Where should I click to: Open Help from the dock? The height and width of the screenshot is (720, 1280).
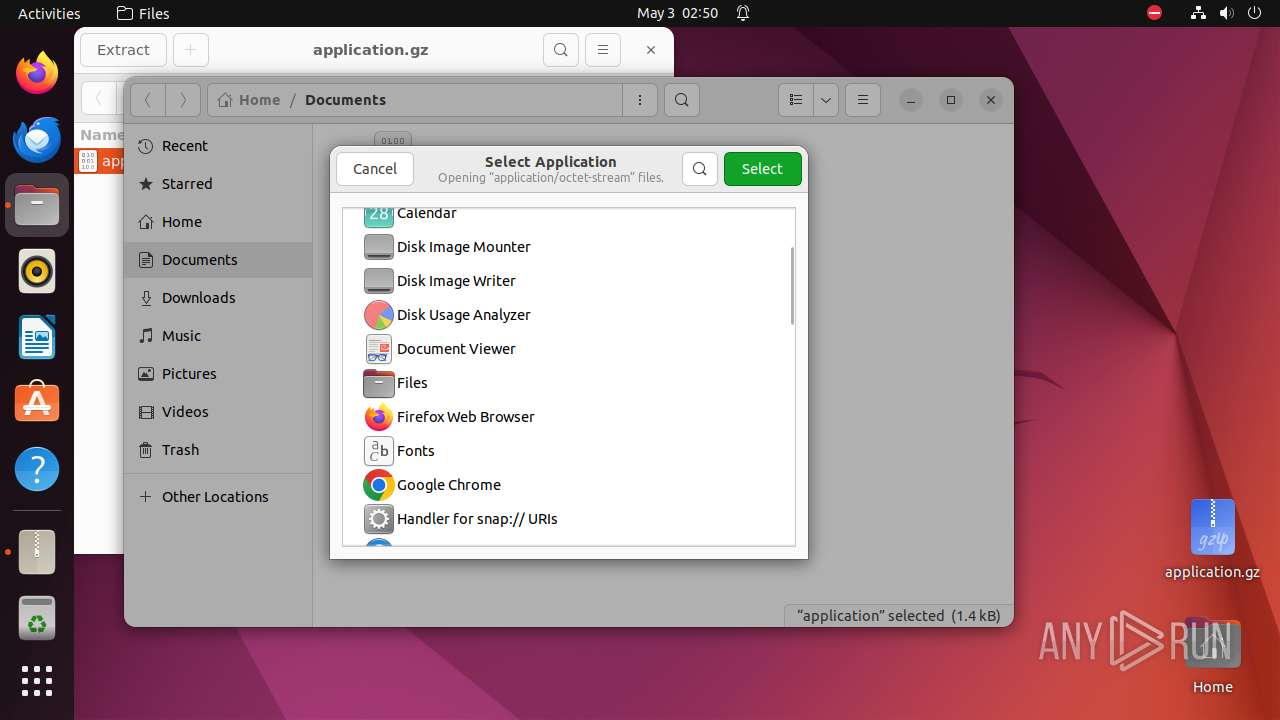37,469
